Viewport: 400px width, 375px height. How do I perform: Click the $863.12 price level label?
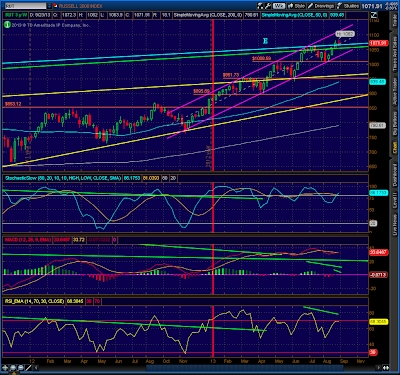pos(13,104)
